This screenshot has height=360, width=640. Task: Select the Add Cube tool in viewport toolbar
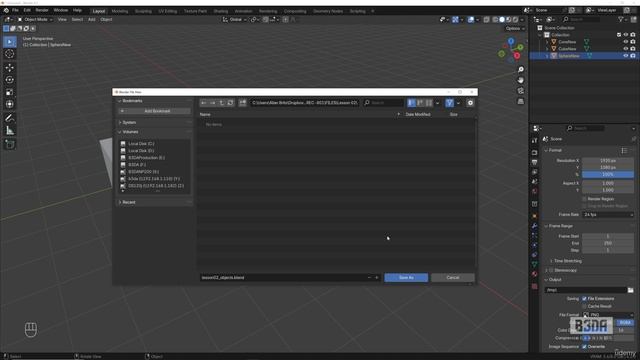pos(9,144)
